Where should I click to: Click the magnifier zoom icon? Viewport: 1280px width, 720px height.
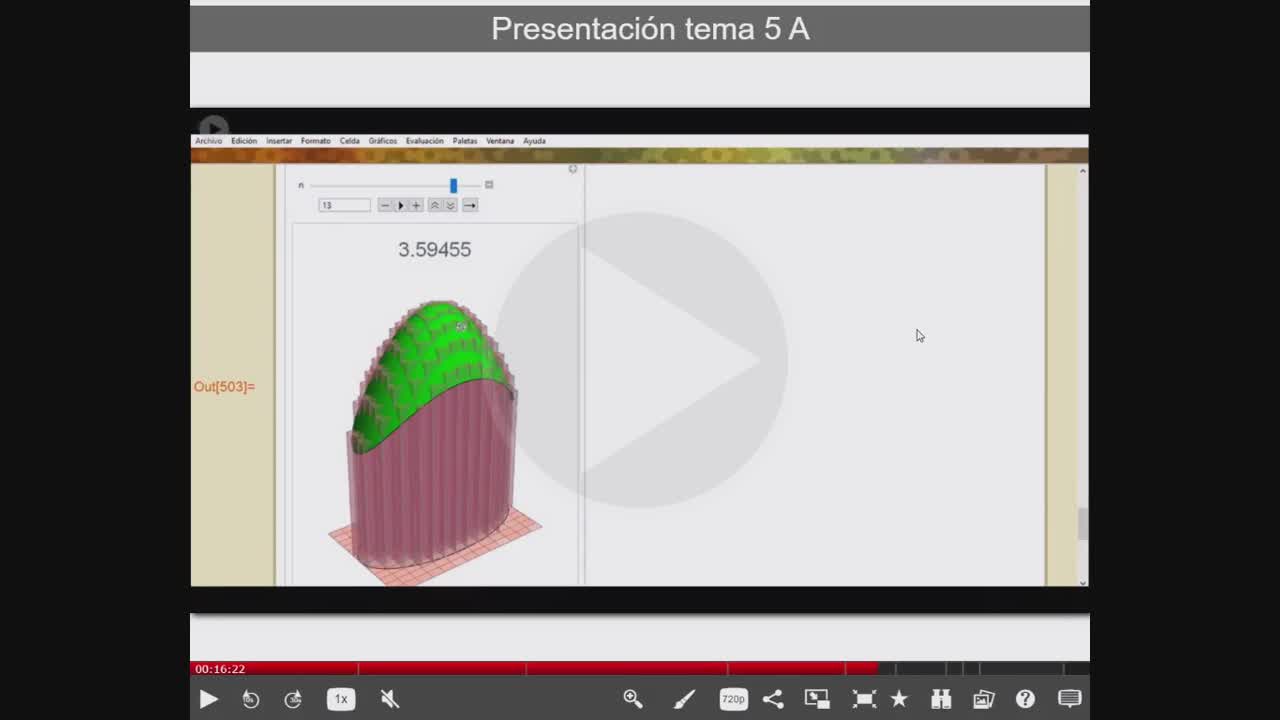633,699
